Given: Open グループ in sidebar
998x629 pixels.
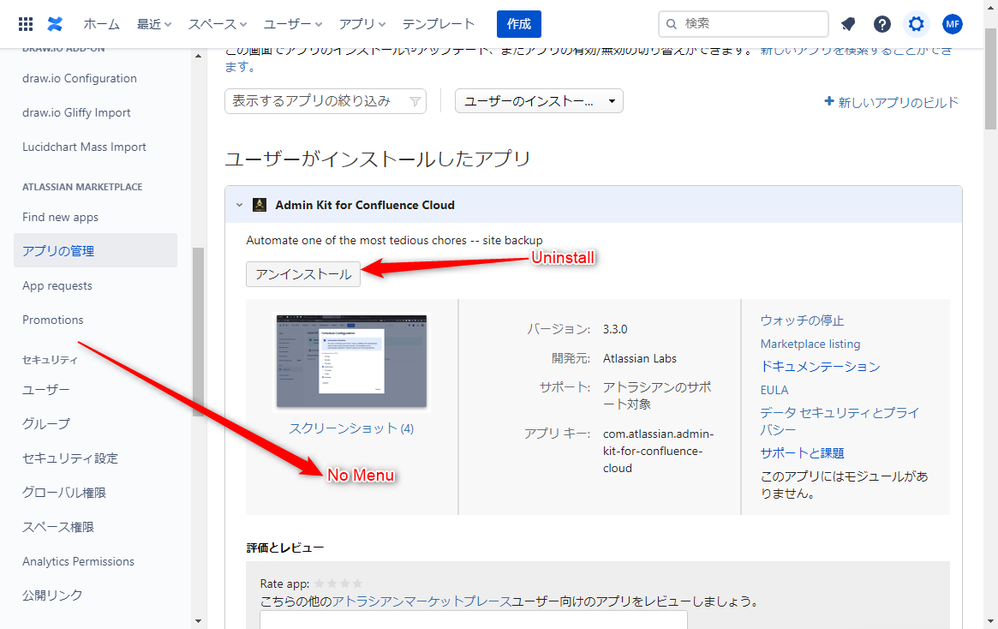Looking at the screenshot, I should click(46, 423).
